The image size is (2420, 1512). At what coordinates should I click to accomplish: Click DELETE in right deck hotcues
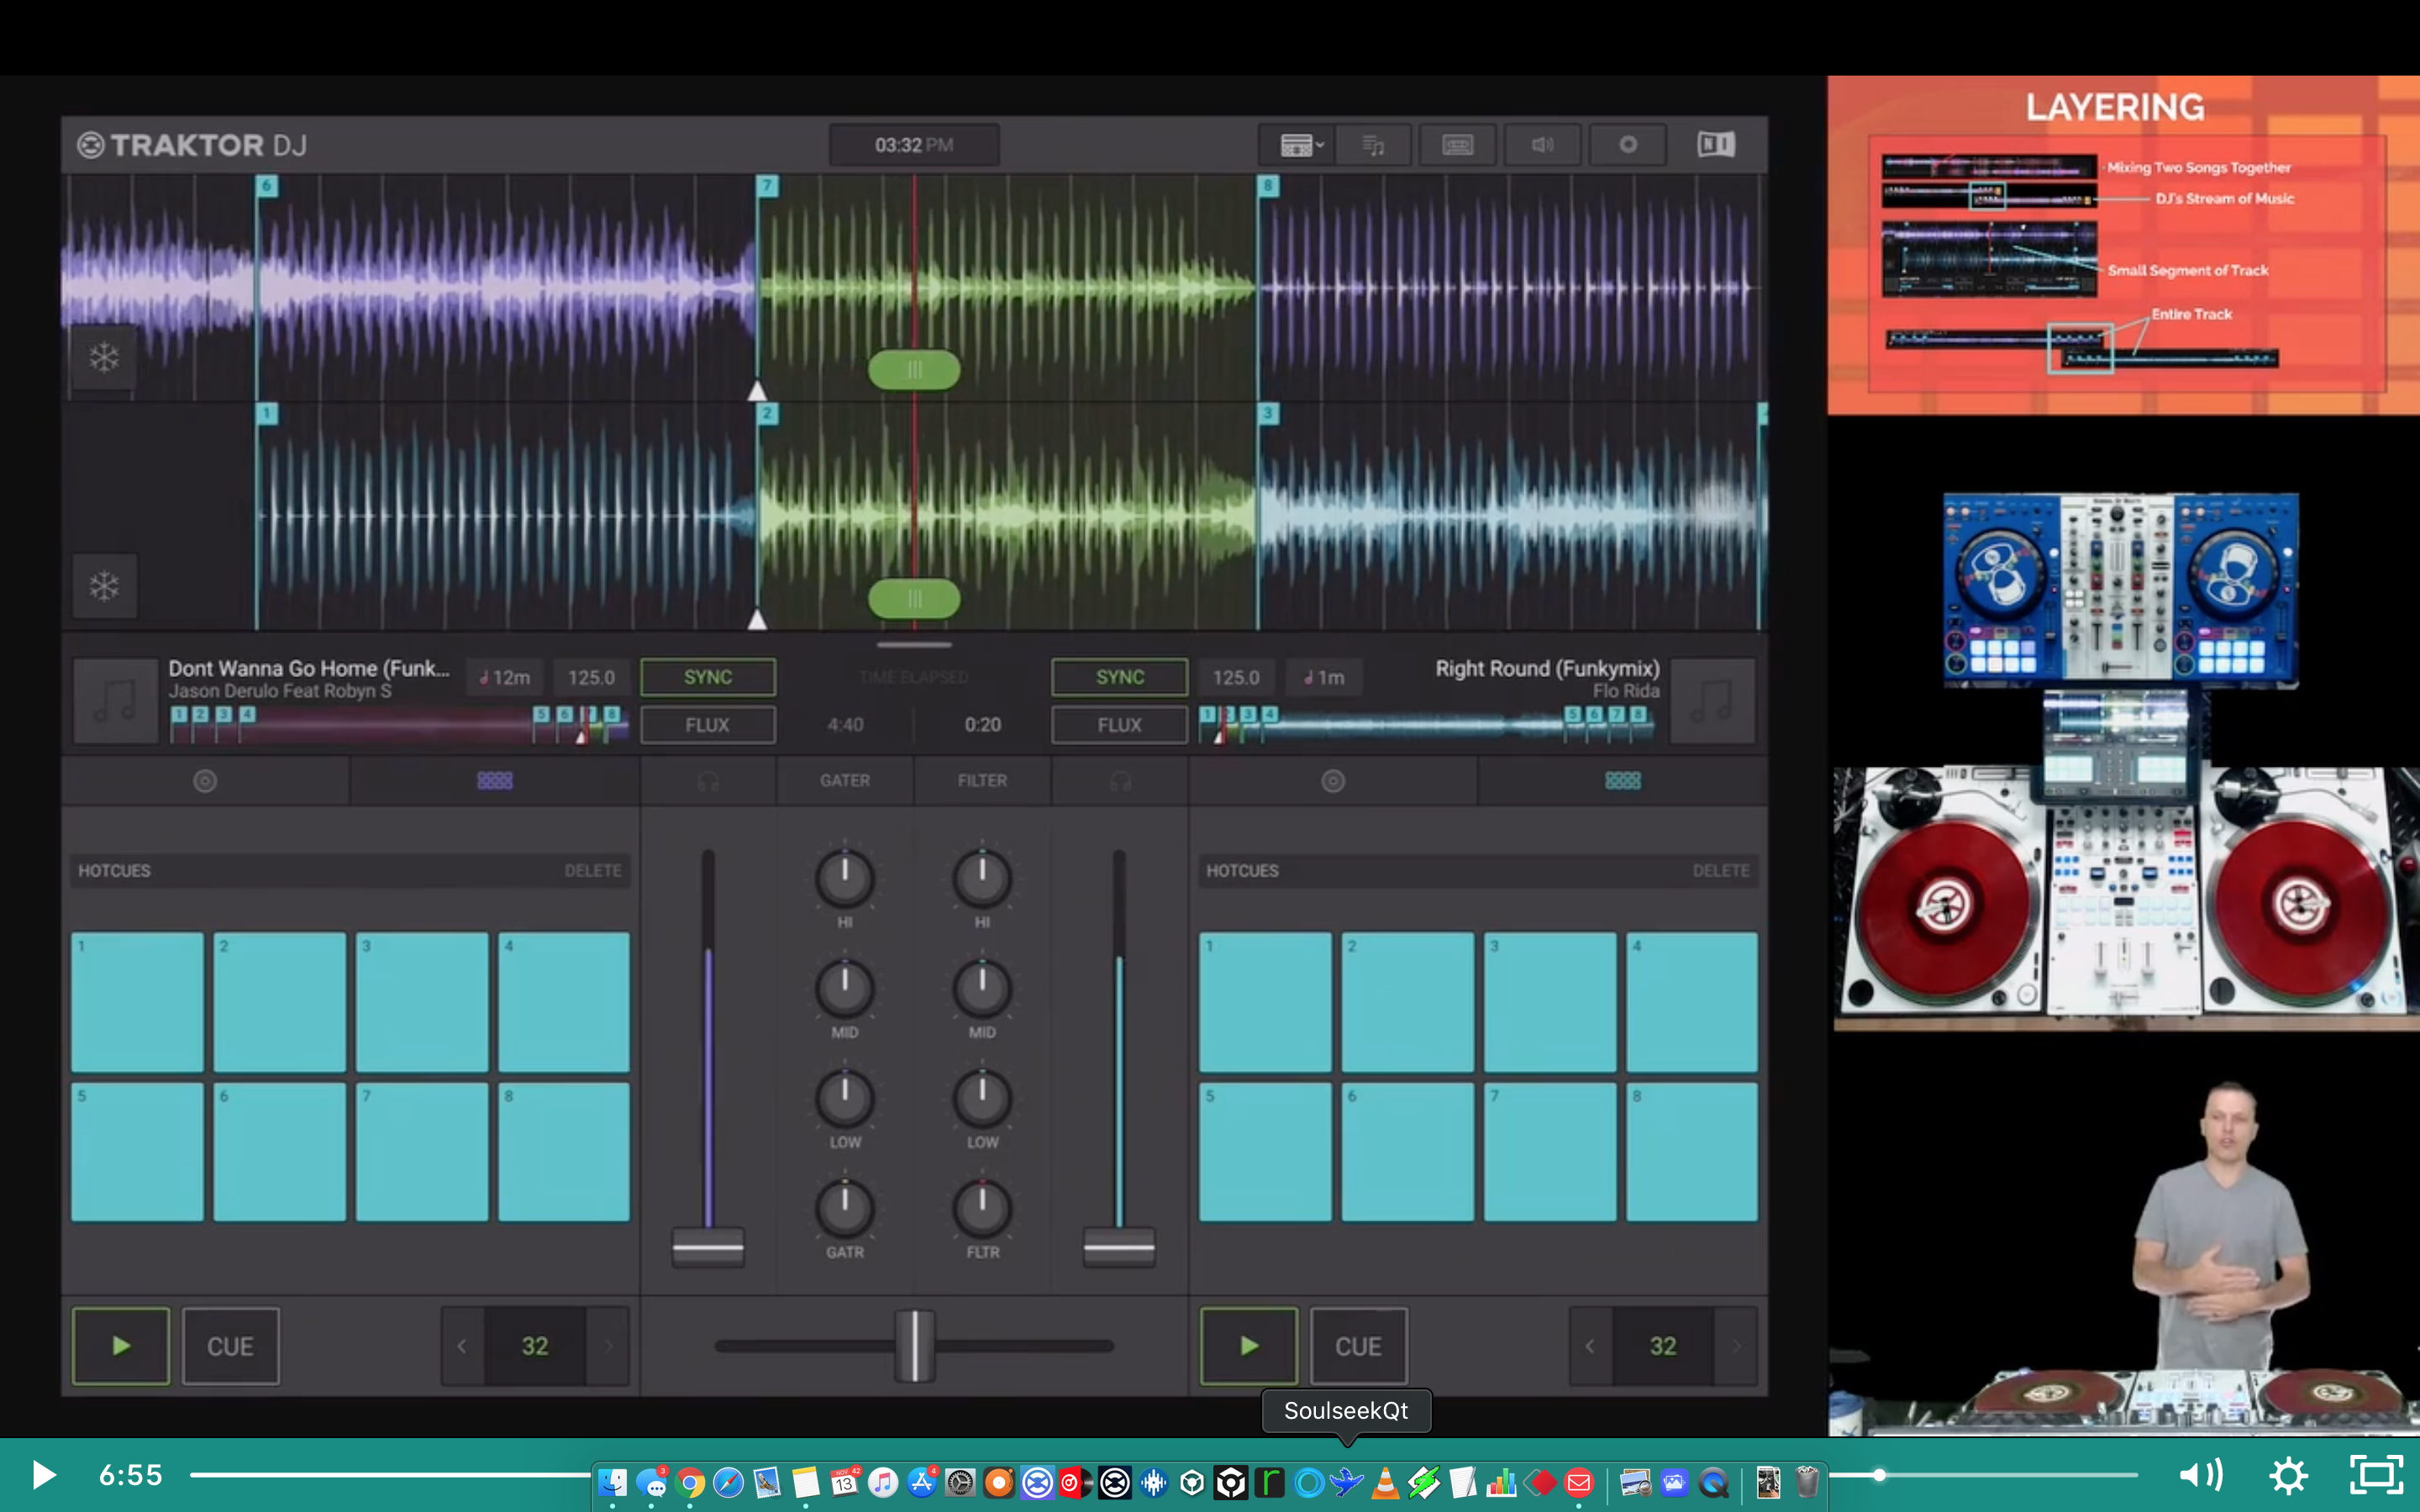[1721, 871]
